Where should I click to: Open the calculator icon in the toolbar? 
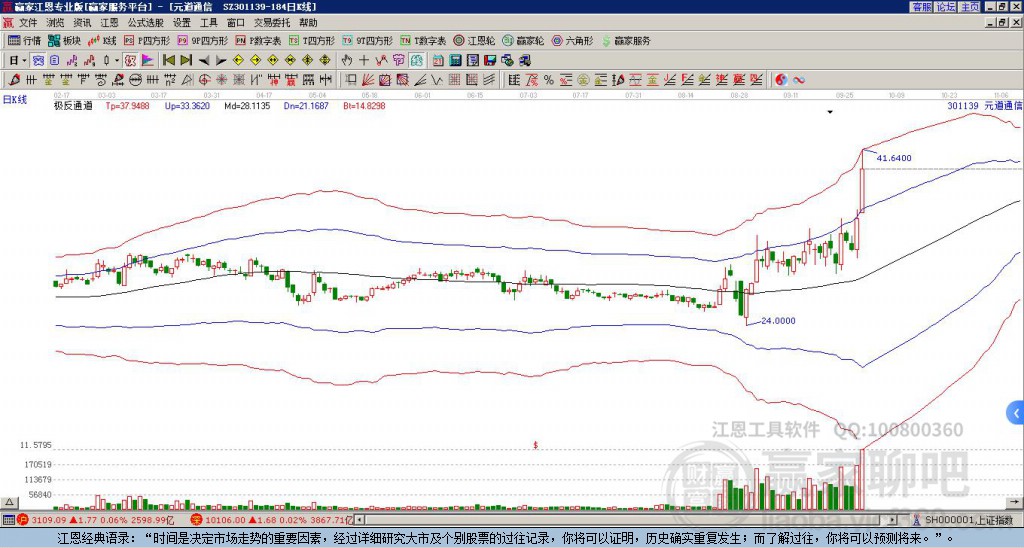[x=455, y=60]
